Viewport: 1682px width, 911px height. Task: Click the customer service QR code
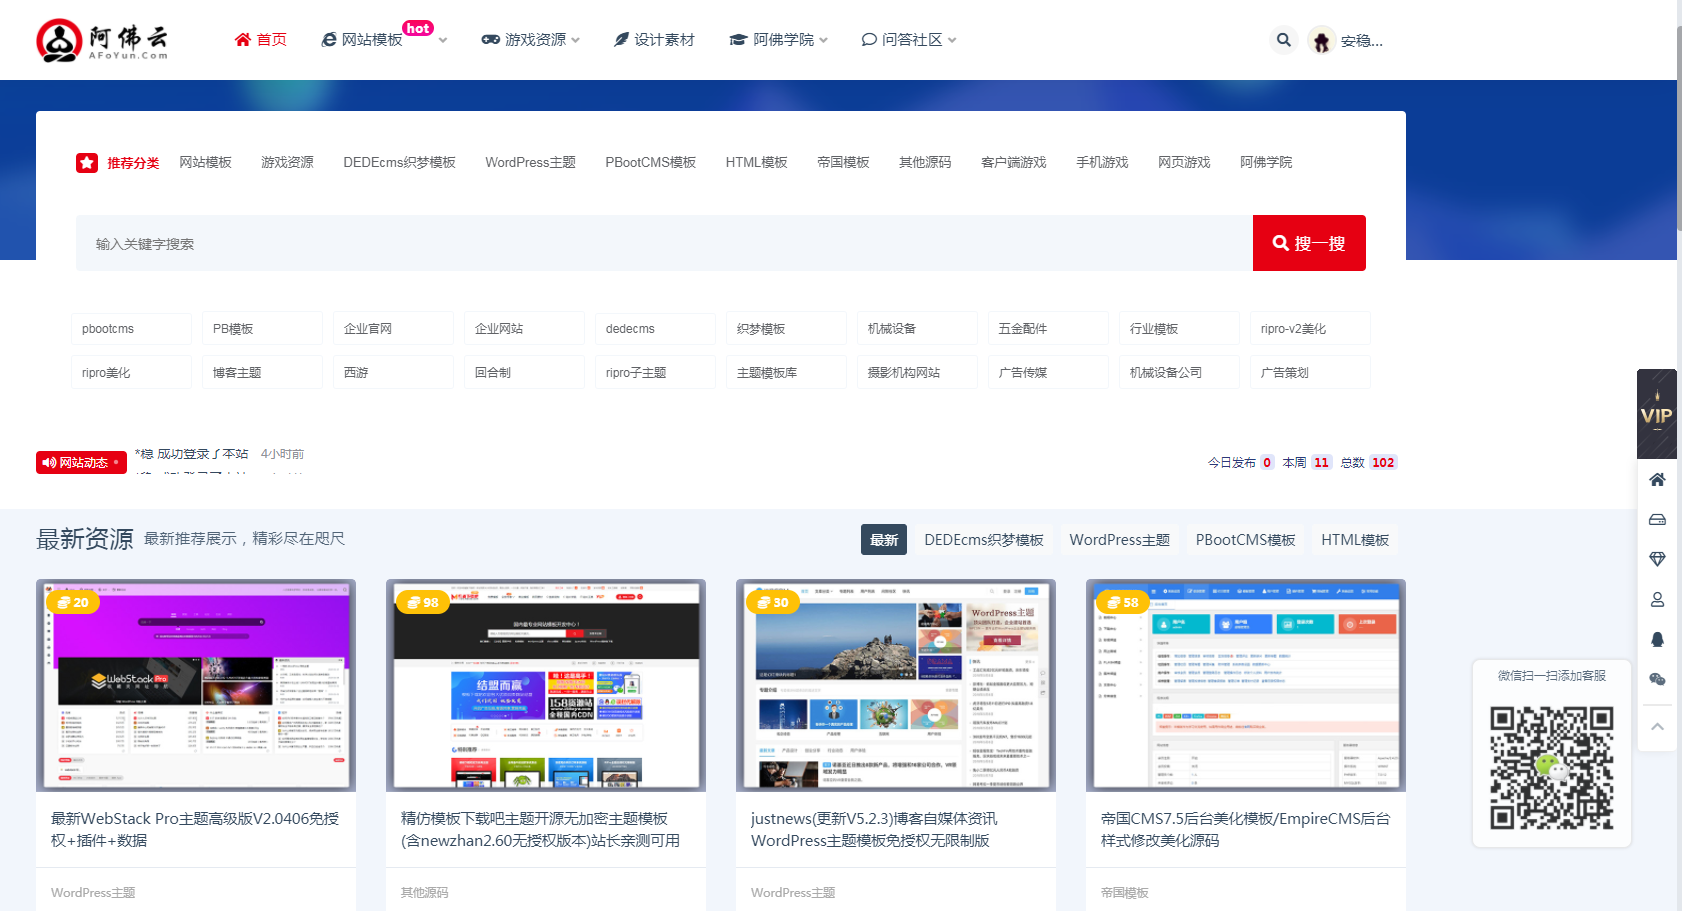tap(1551, 765)
